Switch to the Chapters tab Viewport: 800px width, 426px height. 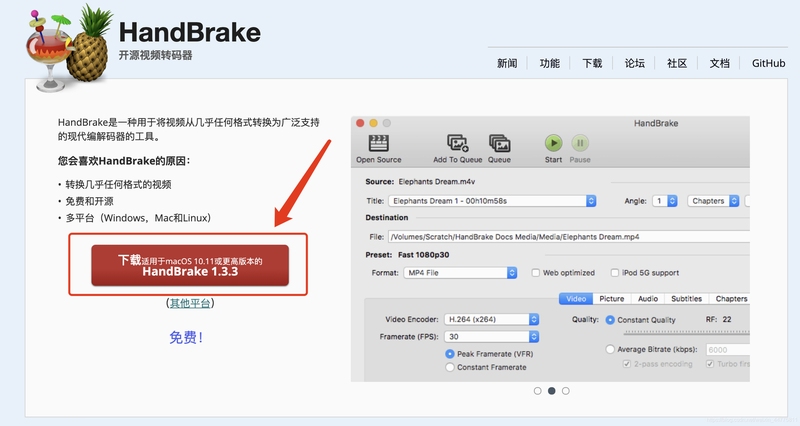[x=731, y=299]
